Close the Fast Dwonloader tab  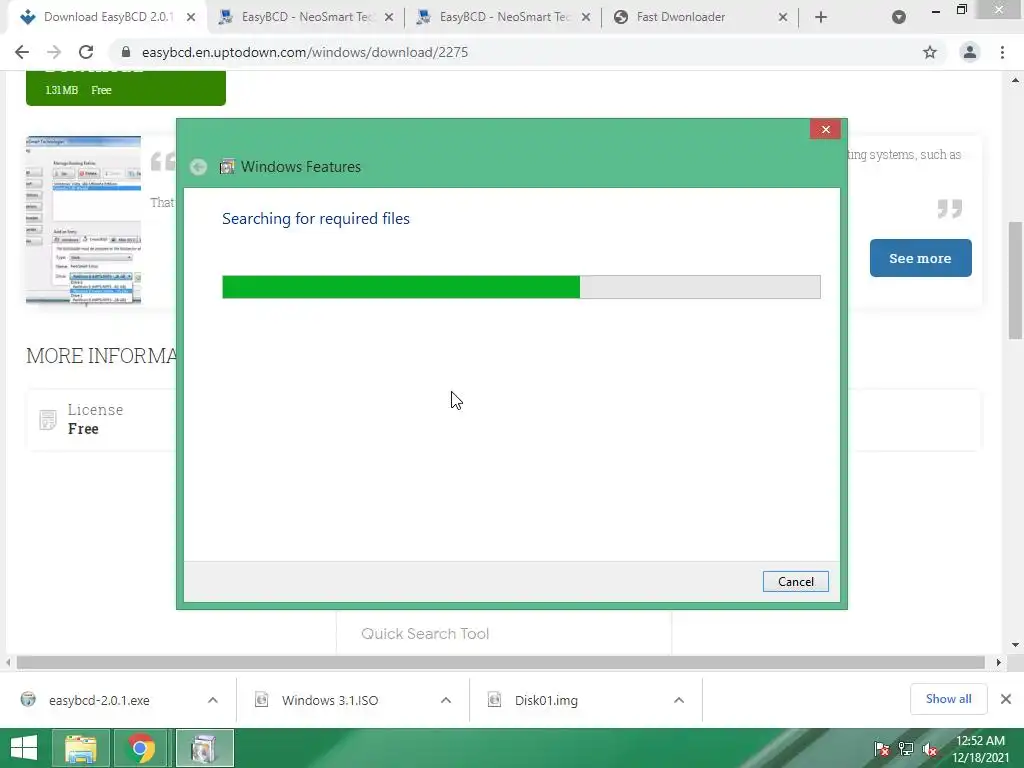click(x=783, y=18)
